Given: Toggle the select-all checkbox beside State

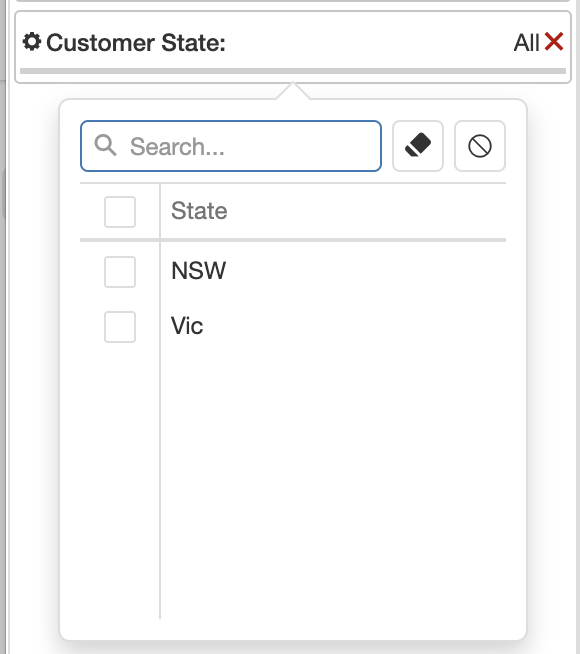Looking at the screenshot, I should (x=120, y=212).
